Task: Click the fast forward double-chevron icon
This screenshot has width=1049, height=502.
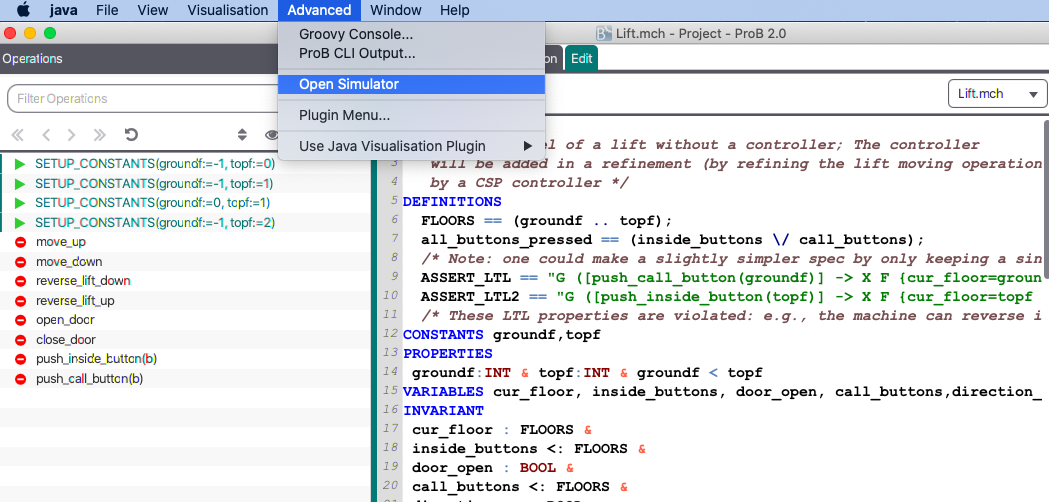Action: [x=100, y=135]
